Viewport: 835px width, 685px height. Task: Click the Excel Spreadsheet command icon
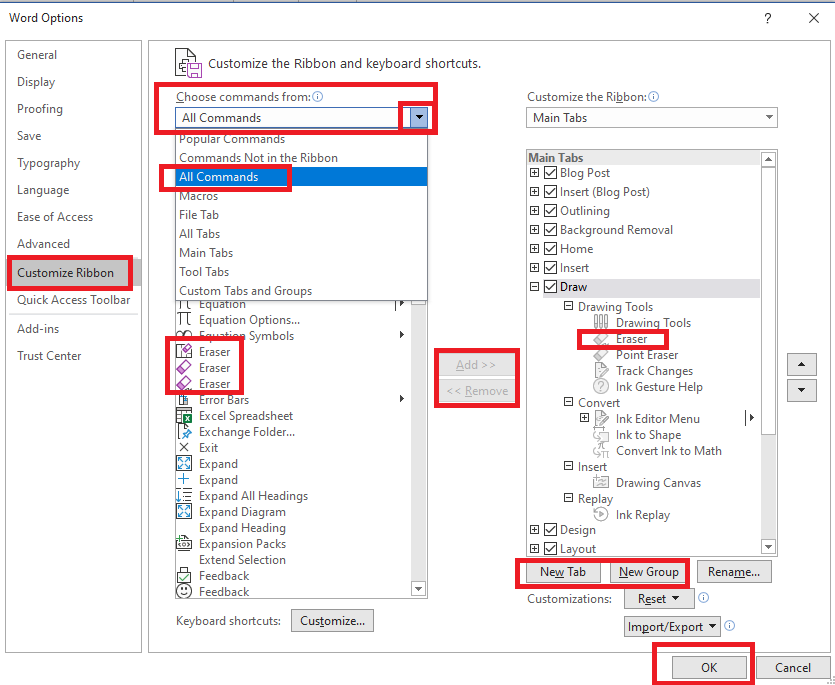pyautogui.click(x=184, y=415)
